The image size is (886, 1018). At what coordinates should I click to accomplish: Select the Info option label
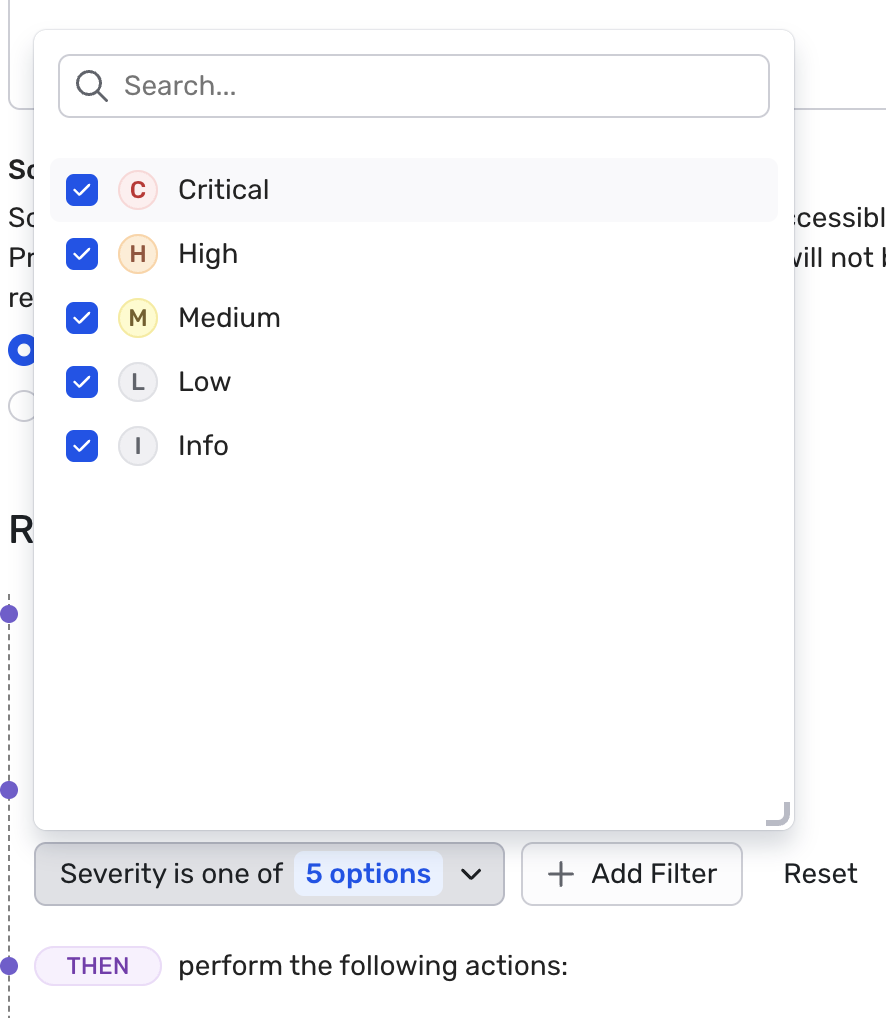[203, 446]
